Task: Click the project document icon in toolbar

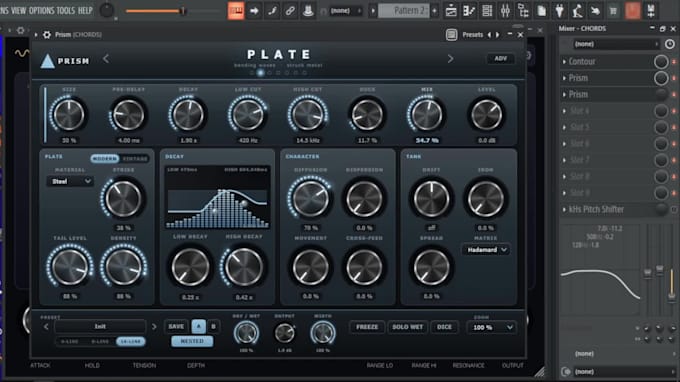Action: [x=542, y=10]
